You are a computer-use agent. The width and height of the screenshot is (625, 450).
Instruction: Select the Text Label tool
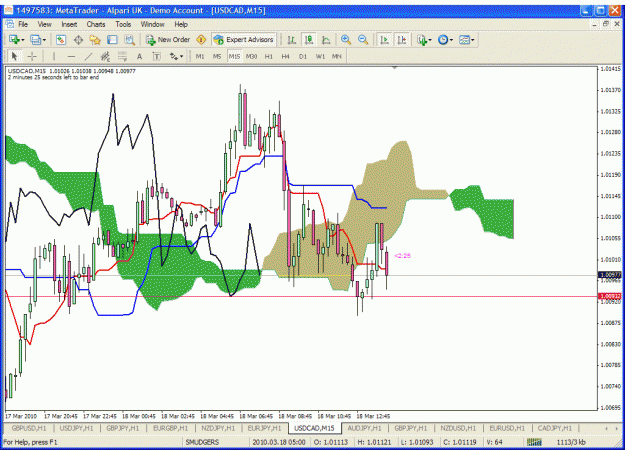(157, 56)
